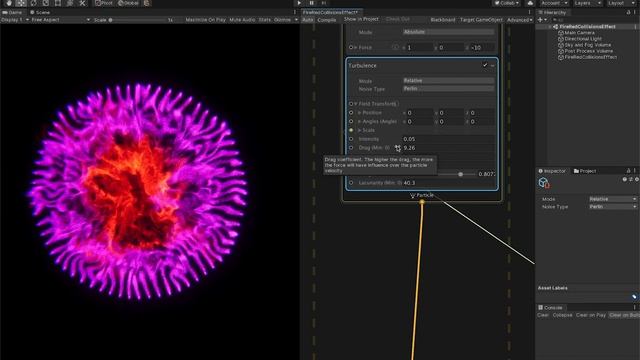Toggle the Blackboard panel
The height and width of the screenshot is (360, 640).
pyautogui.click(x=442, y=20)
